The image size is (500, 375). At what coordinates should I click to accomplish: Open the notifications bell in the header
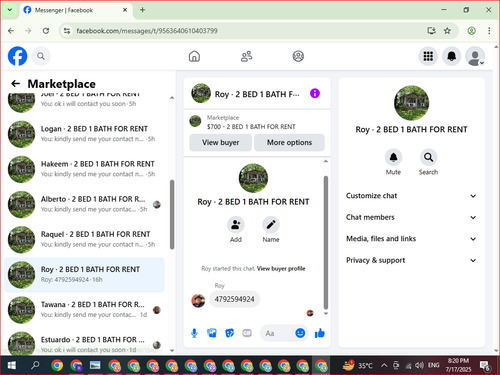click(451, 56)
